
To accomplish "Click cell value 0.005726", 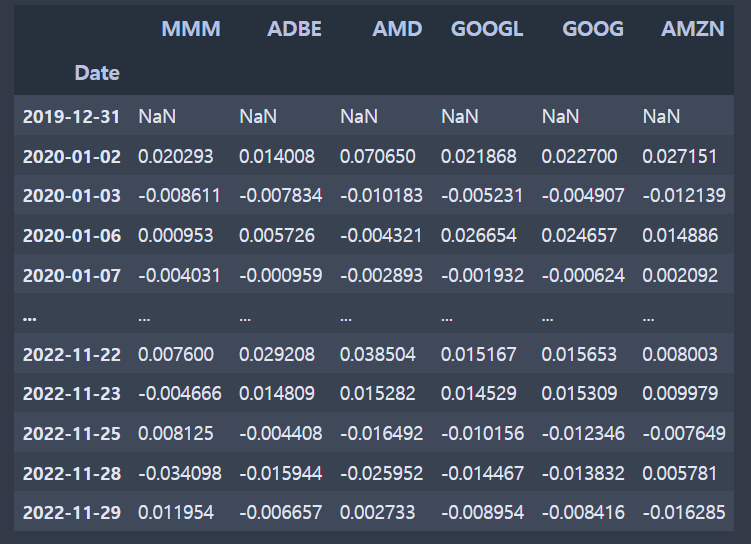I will click(x=277, y=236).
